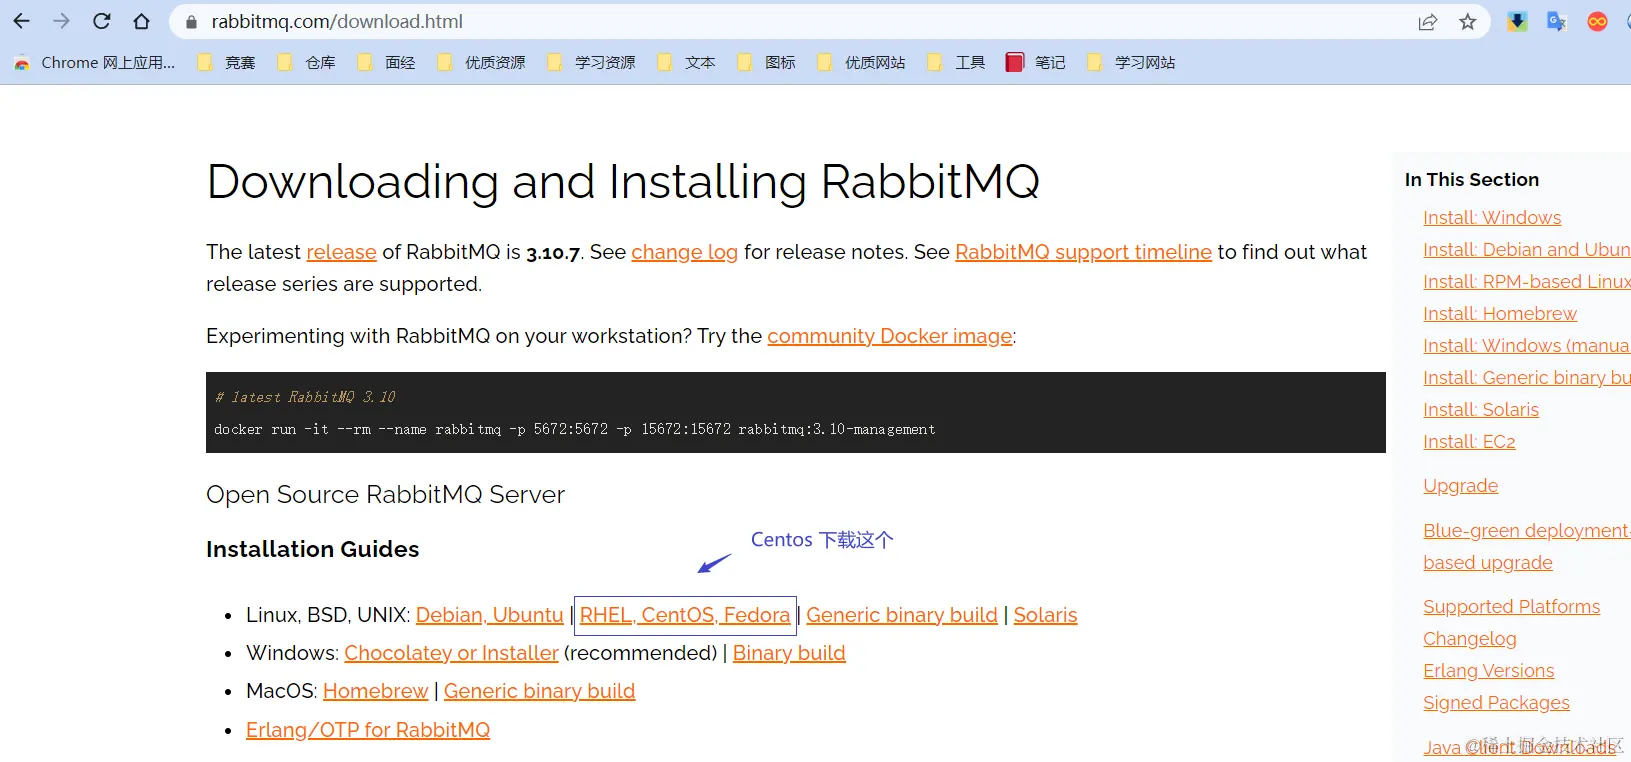Select sidebar Install: RPM-based Linux link
The image size is (1631, 762).
1527,282
